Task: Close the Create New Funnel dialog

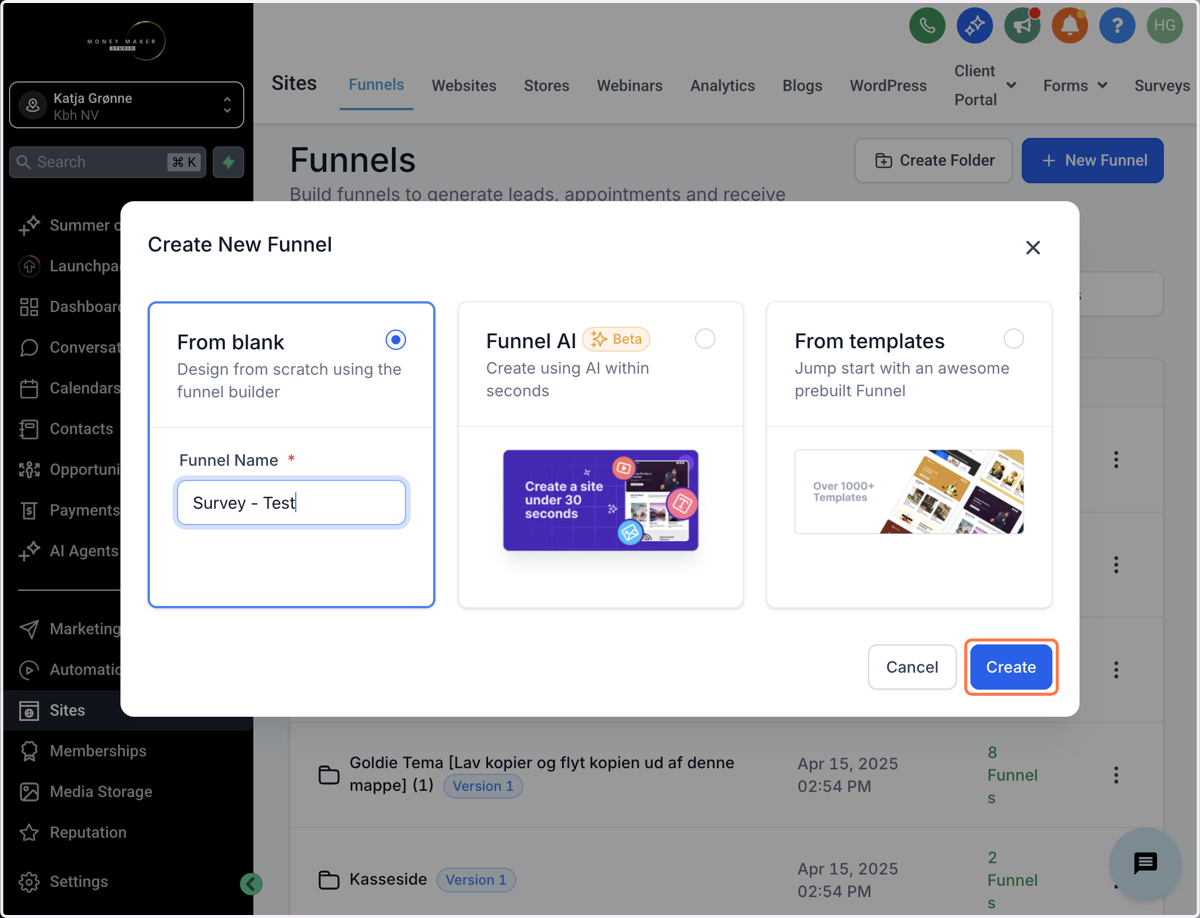Action: pos(1033,247)
